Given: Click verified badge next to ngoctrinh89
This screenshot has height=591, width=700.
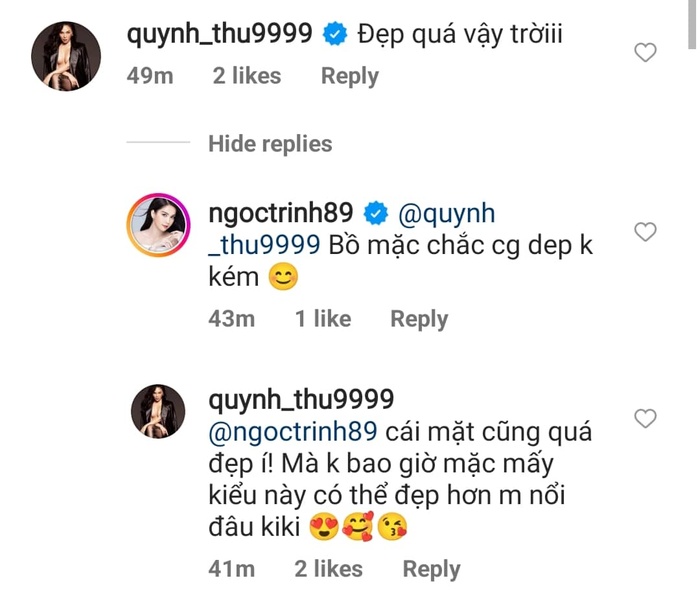Looking at the screenshot, I should [376, 214].
